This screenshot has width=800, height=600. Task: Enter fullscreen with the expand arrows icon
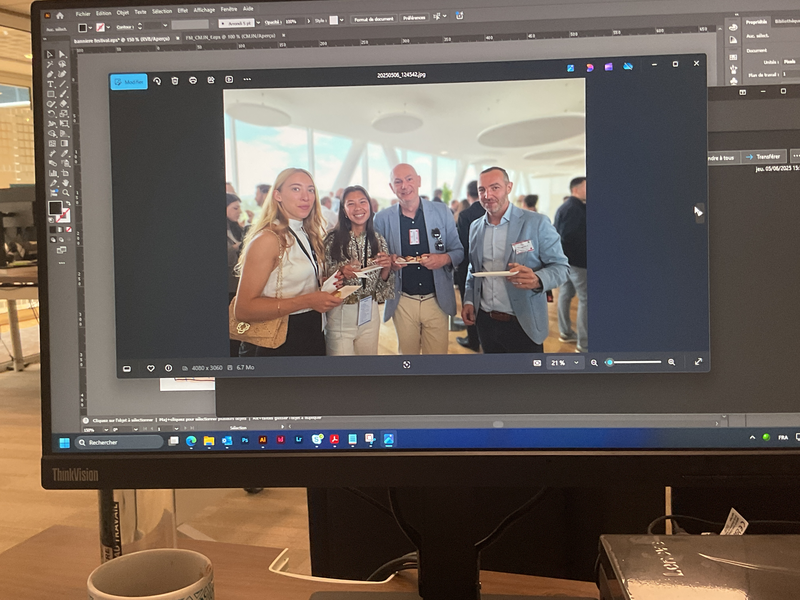click(x=698, y=362)
